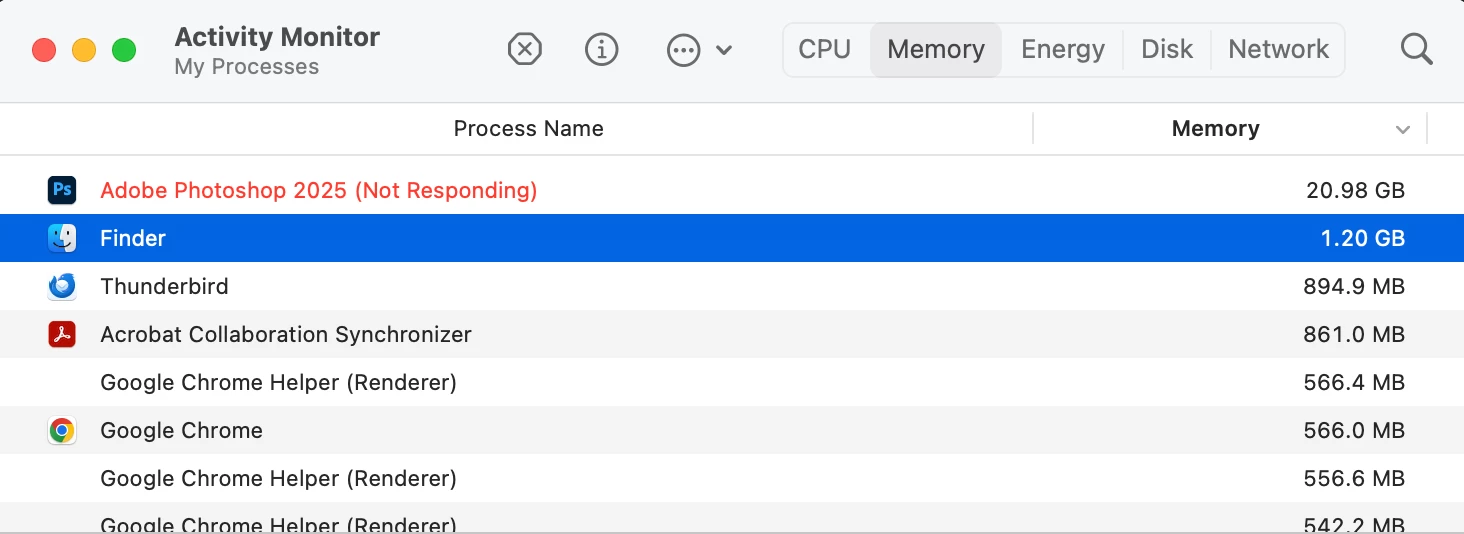Sort by the Process Name column header
This screenshot has height=534, width=1464.
tap(528, 129)
